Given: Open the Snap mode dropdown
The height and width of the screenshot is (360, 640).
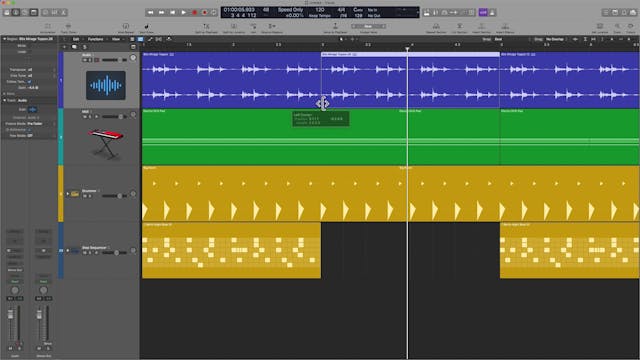Looking at the screenshot, I should click(498, 39).
